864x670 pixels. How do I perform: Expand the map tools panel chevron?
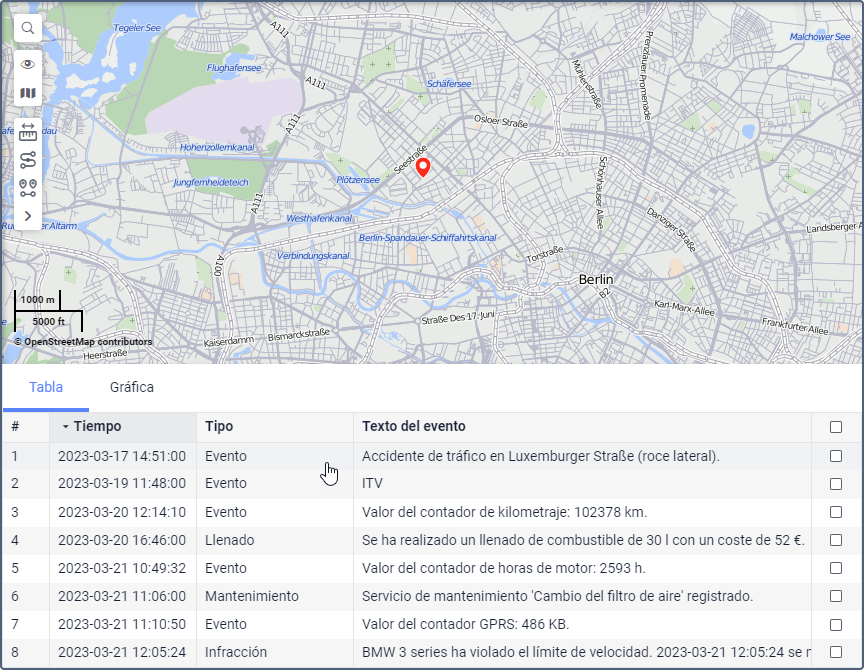(28, 216)
